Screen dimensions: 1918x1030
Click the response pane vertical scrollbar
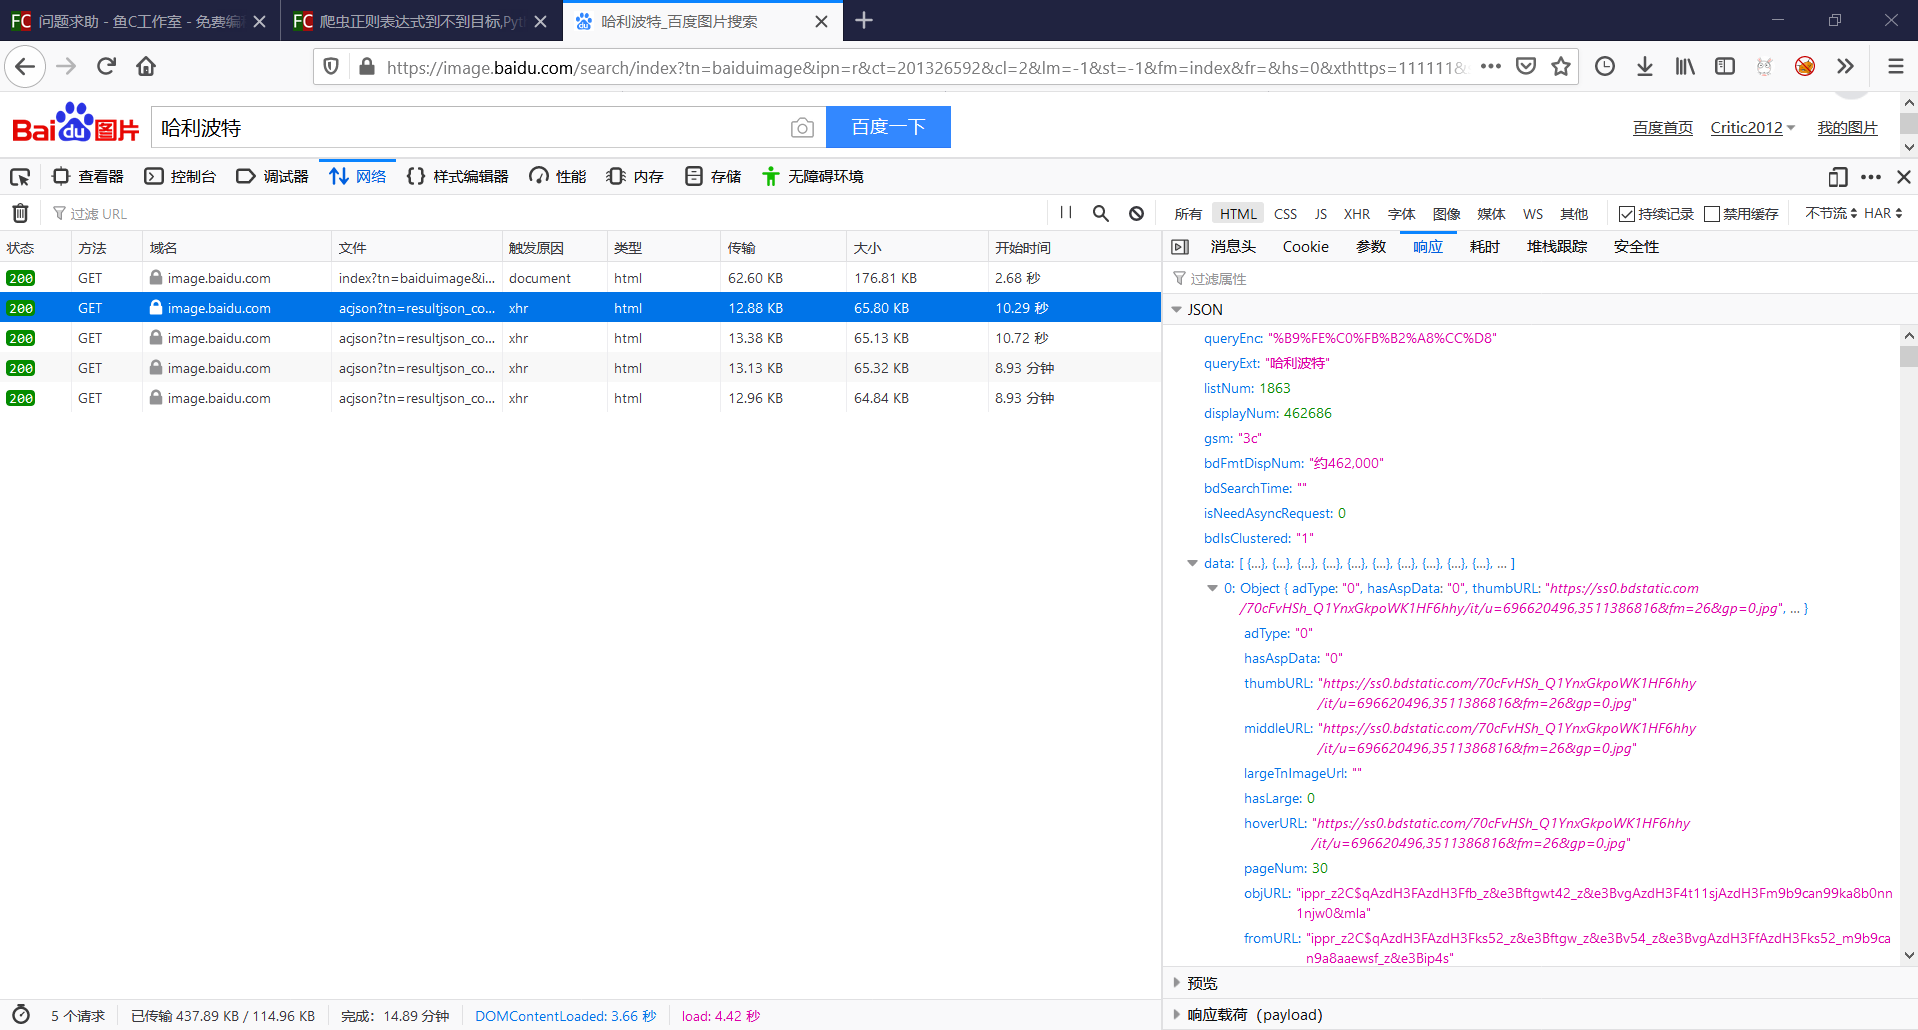tap(1908, 645)
